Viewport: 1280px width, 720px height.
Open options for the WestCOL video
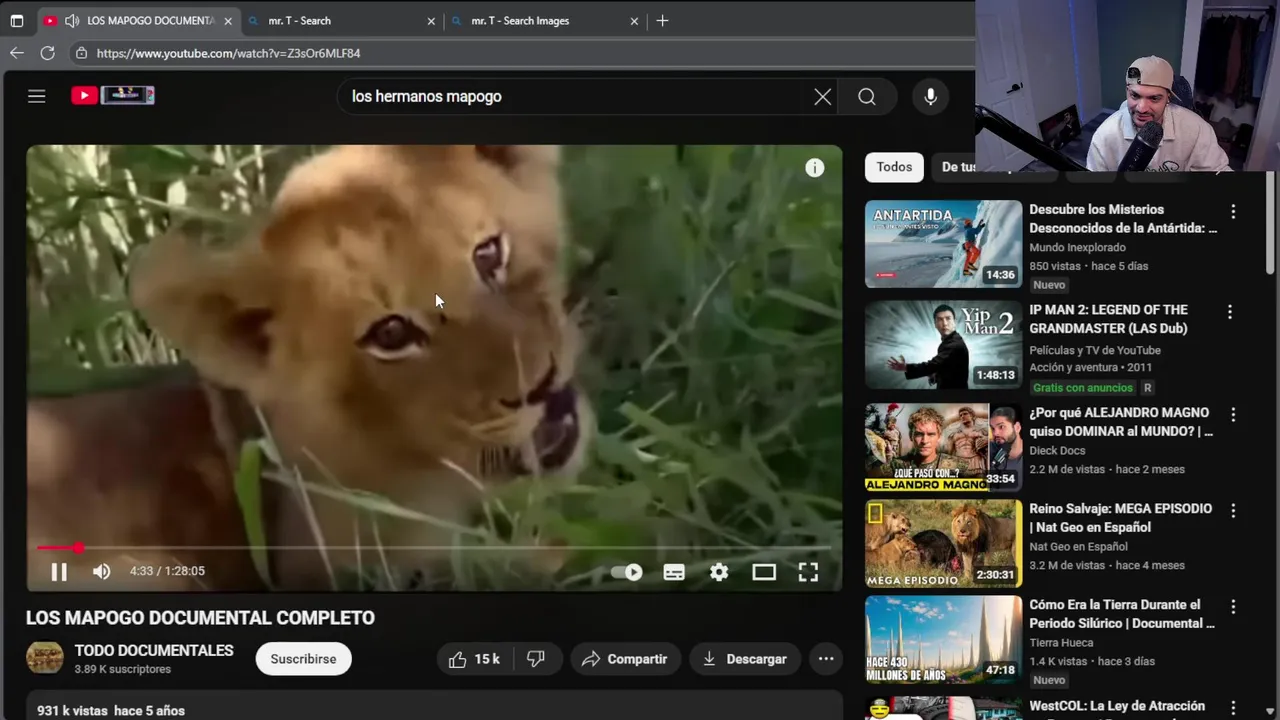[x=1233, y=708]
